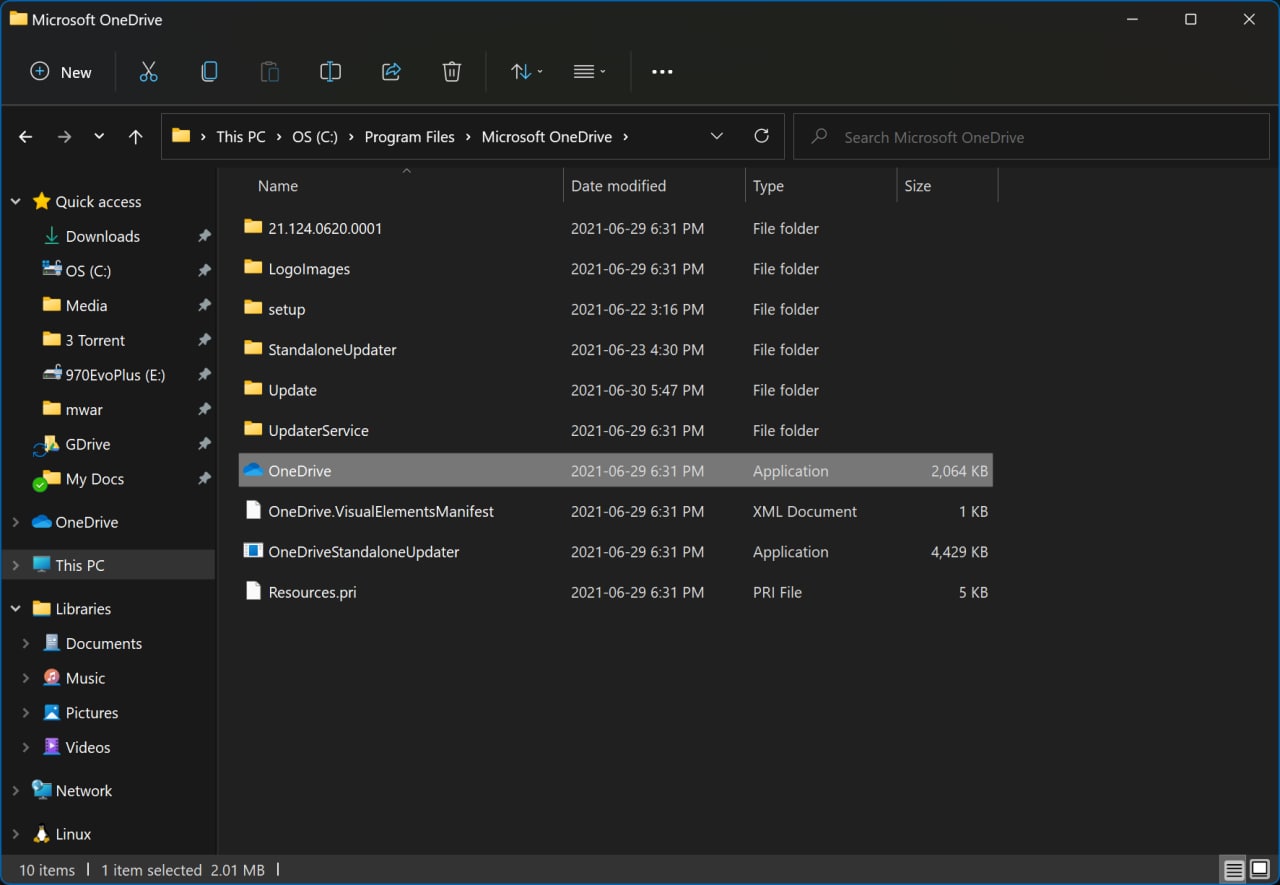Open My Docs in the sidebar
This screenshot has width=1280, height=885.
94,479
